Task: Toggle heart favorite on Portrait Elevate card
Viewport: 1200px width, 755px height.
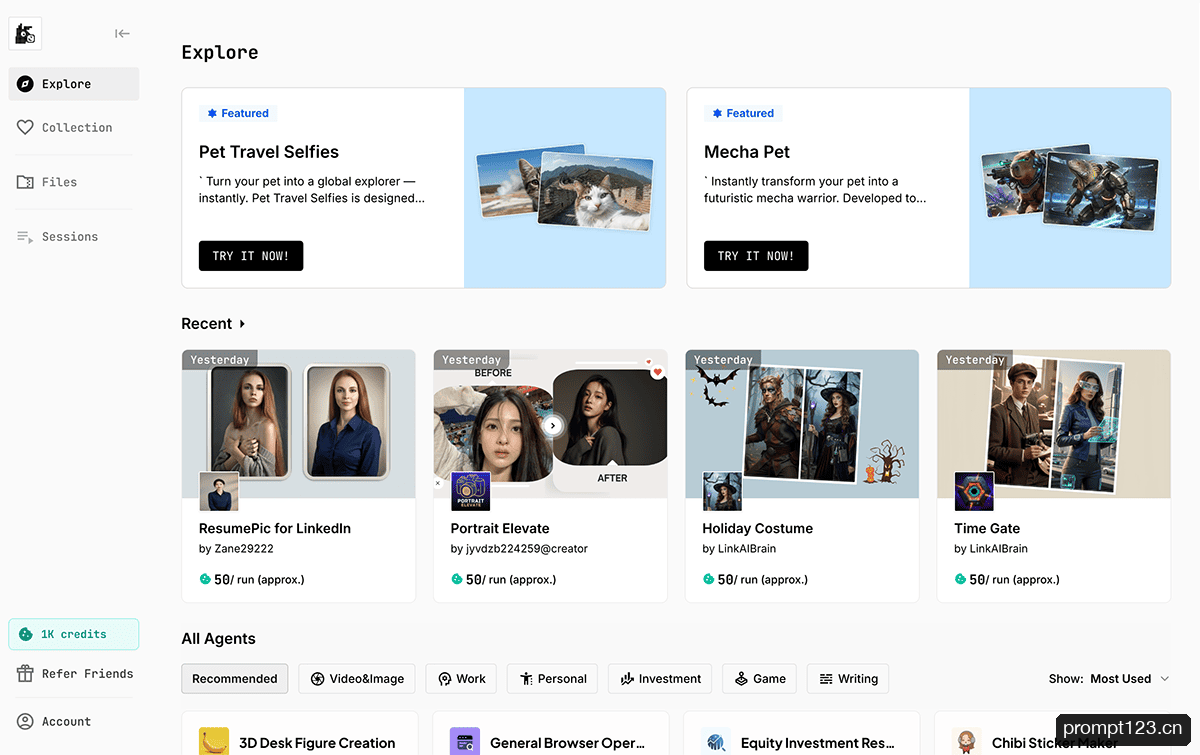Action: (657, 372)
